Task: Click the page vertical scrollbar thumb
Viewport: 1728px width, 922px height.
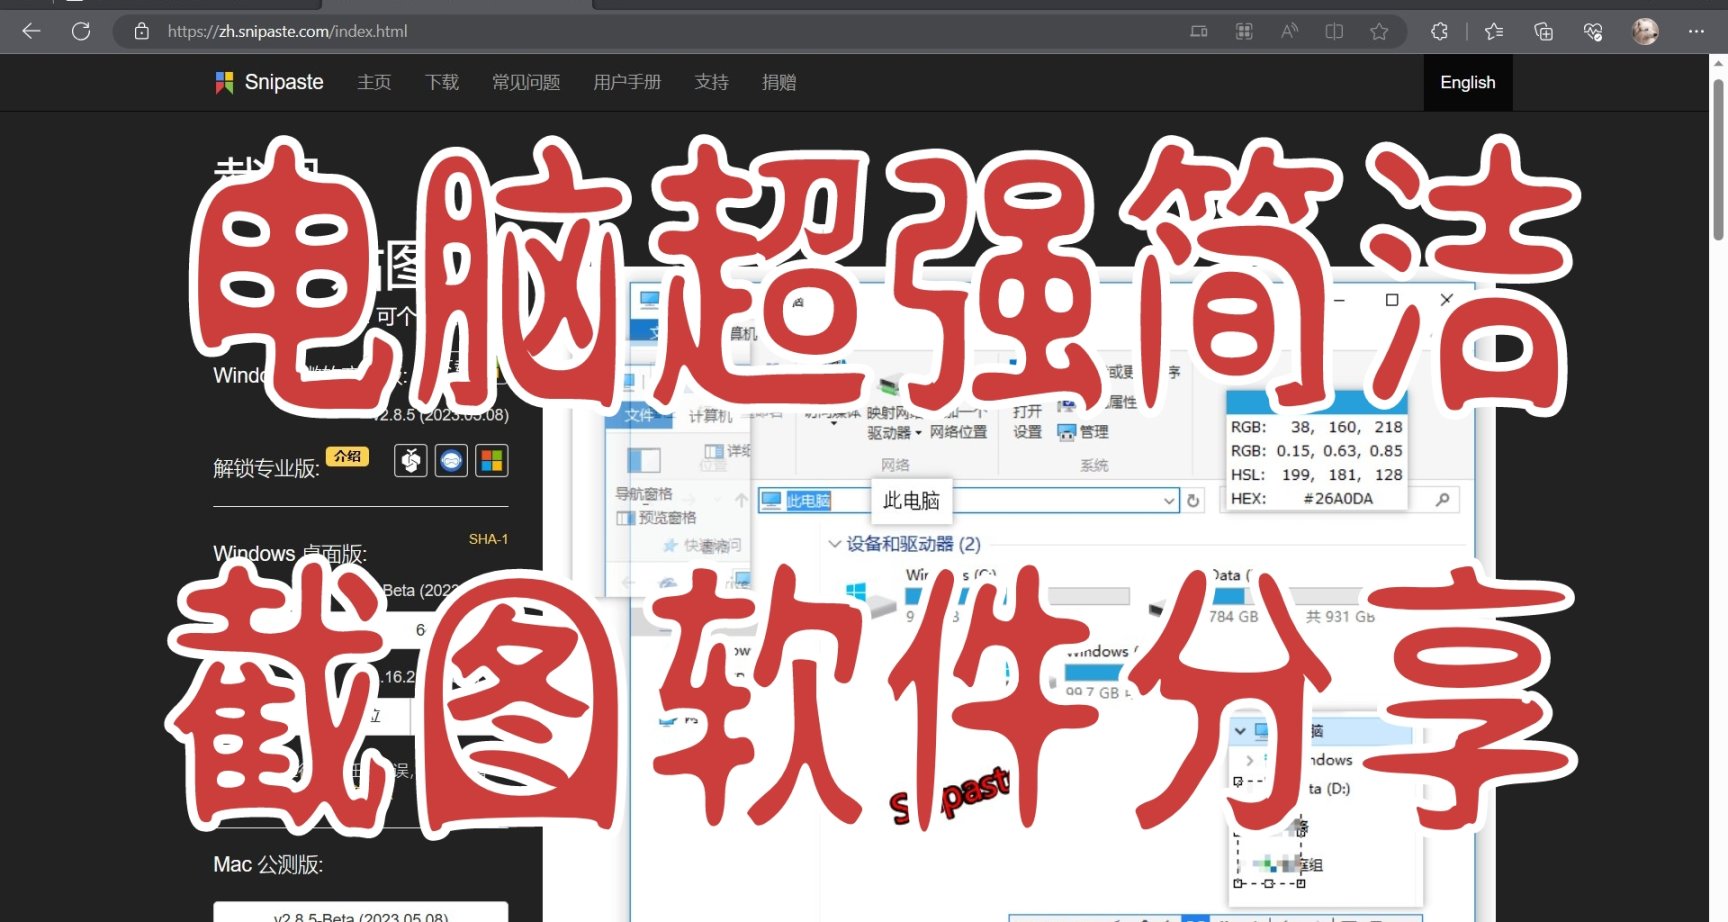Action: 1718,159
